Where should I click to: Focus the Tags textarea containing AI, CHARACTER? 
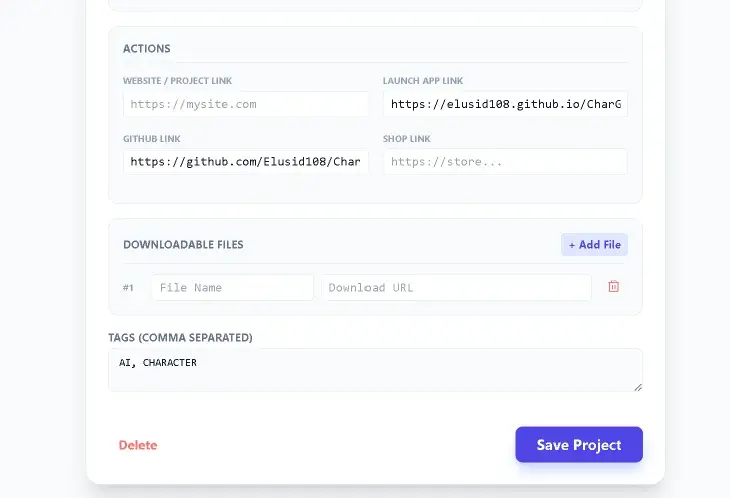tap(375, 370)
